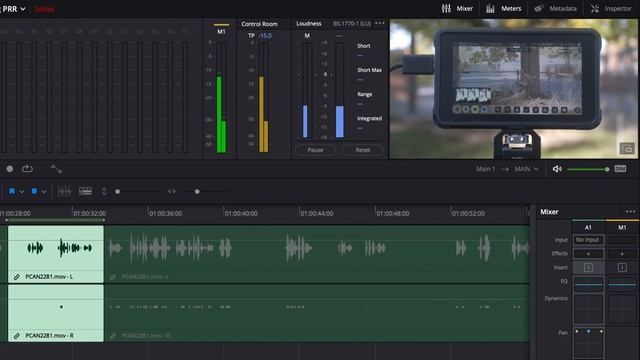Click the Control Room TP meter
This screenshot has width=640, height=360.
coord(264,97)
